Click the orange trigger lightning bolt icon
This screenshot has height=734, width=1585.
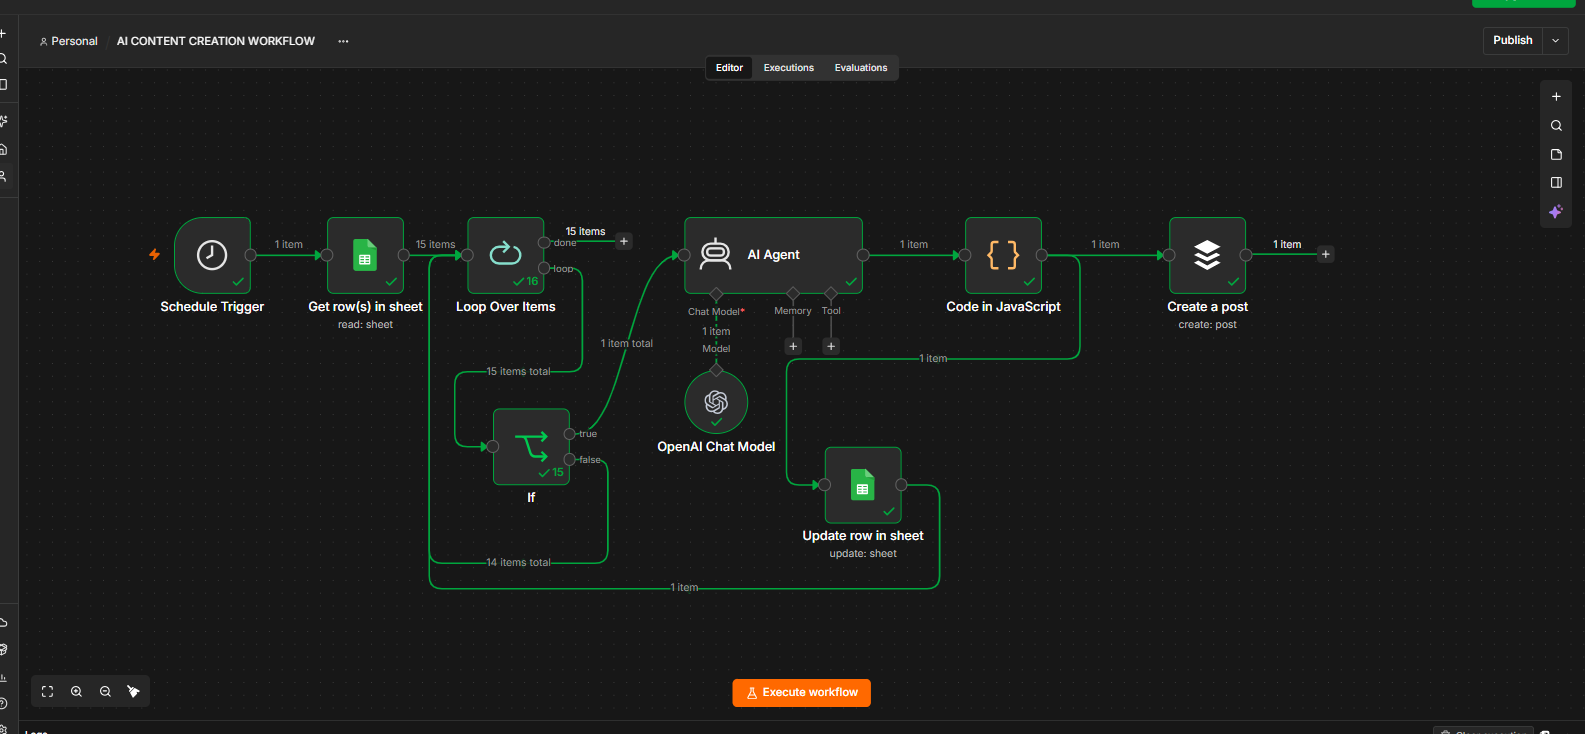coord(154,255)
